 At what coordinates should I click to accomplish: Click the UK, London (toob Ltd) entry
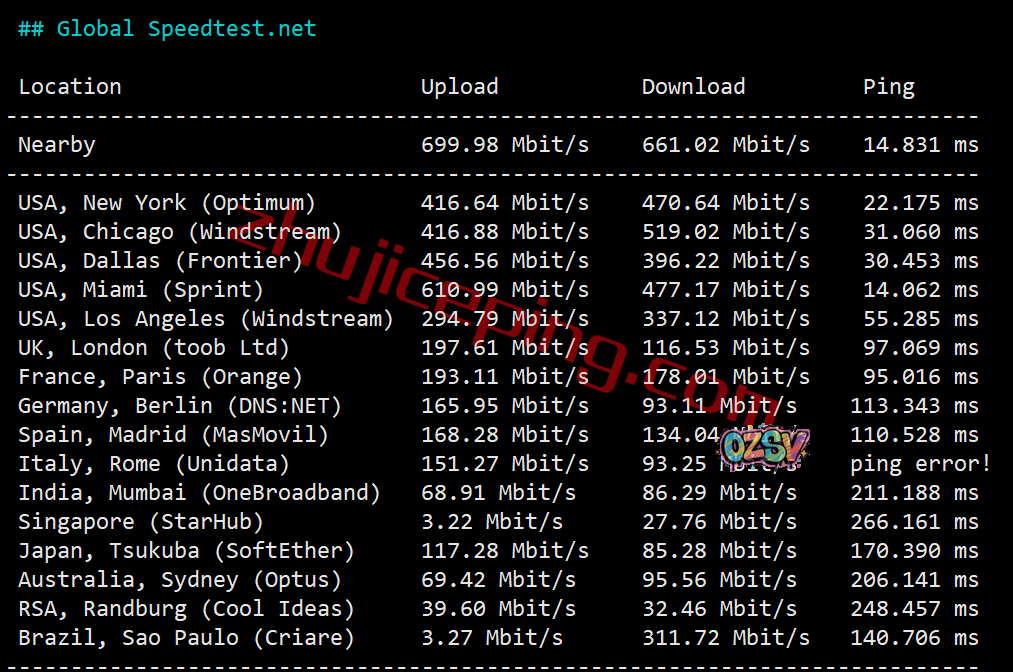coord(154,348)
